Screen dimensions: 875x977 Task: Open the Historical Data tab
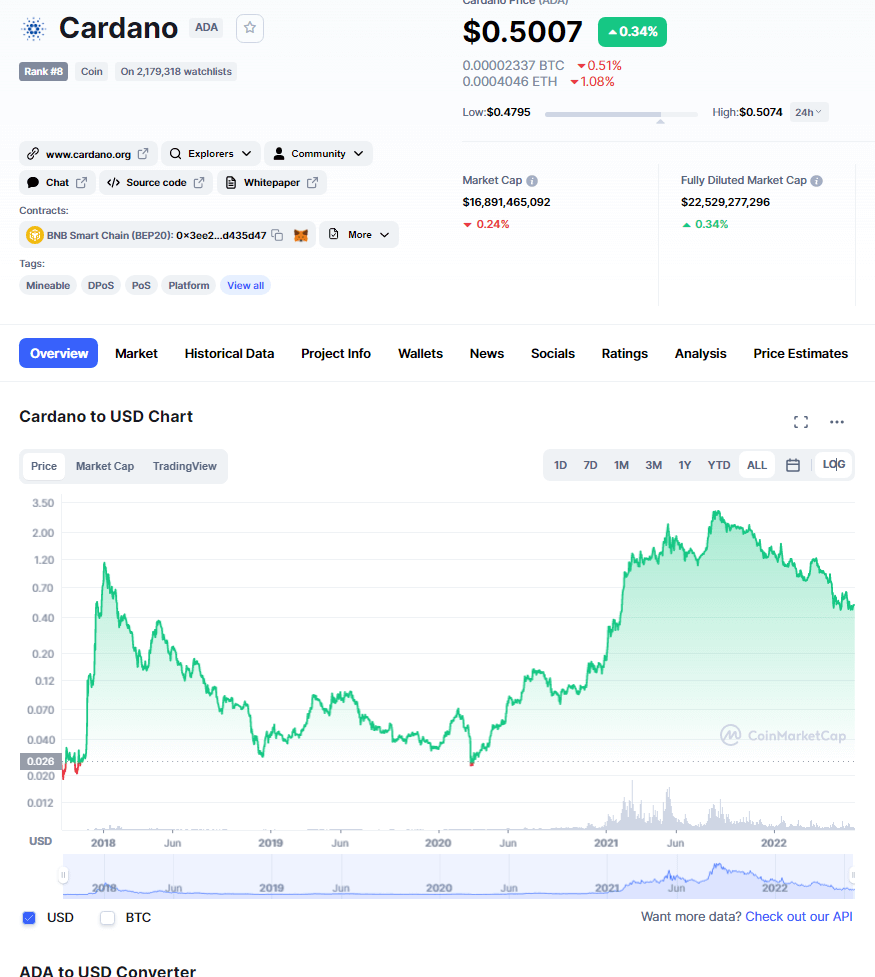click(x=229, y=353)
